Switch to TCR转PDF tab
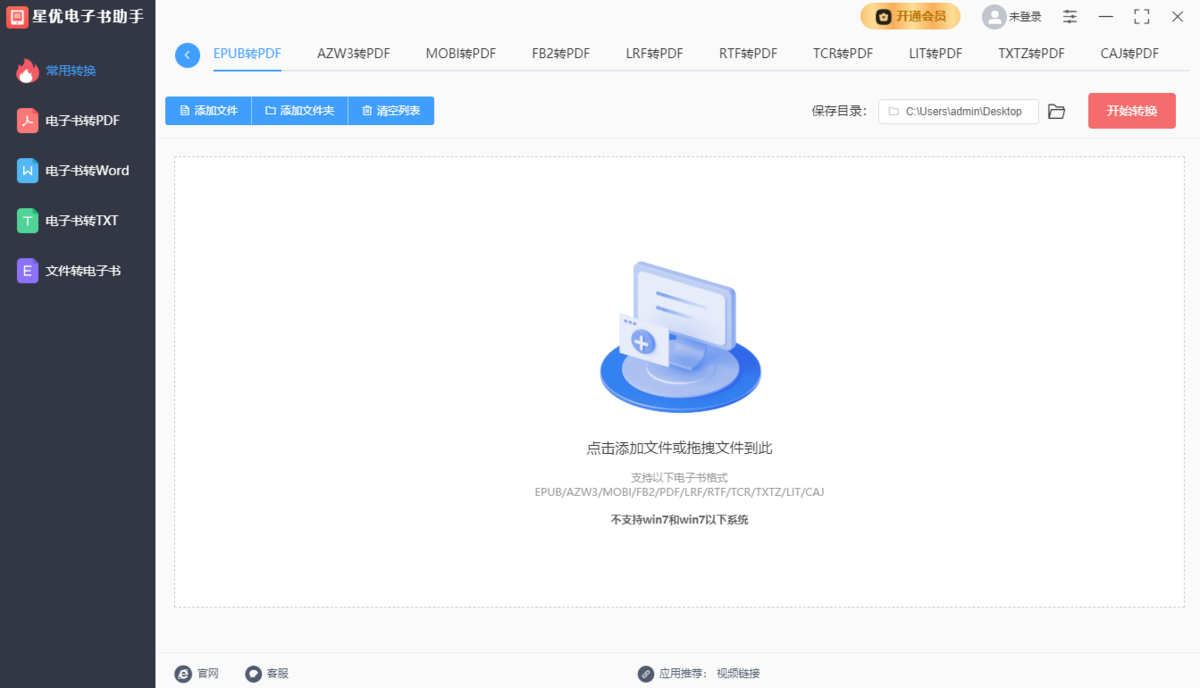The width and height of the screenshot is (1200, 688). coord(843,54)
